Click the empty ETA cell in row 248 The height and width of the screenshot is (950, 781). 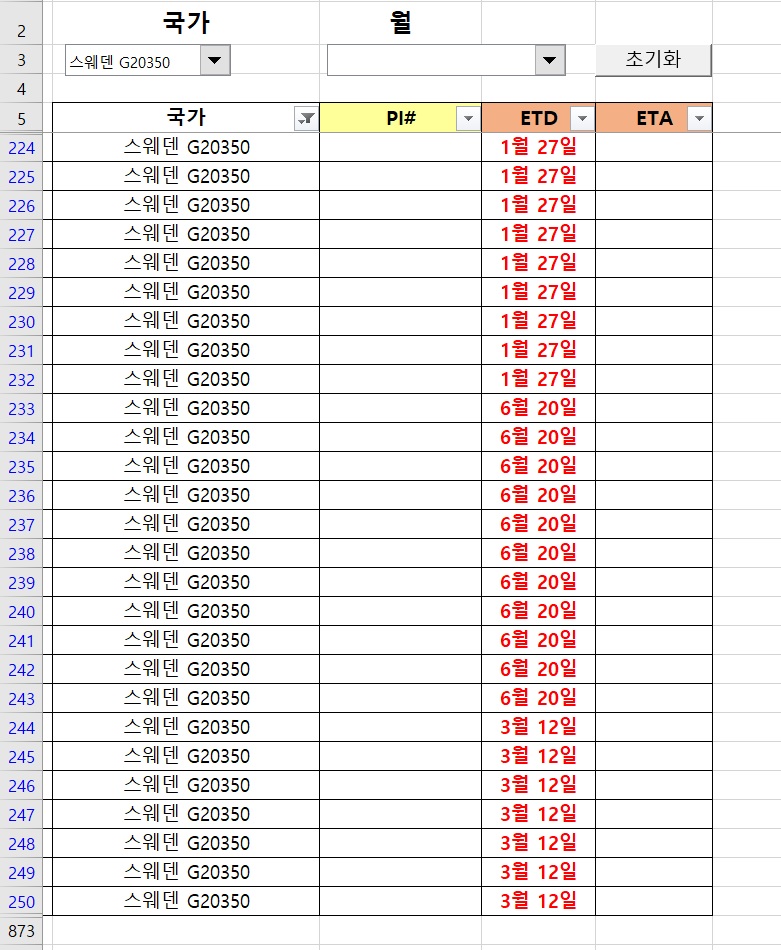click(x=654, y=843)
